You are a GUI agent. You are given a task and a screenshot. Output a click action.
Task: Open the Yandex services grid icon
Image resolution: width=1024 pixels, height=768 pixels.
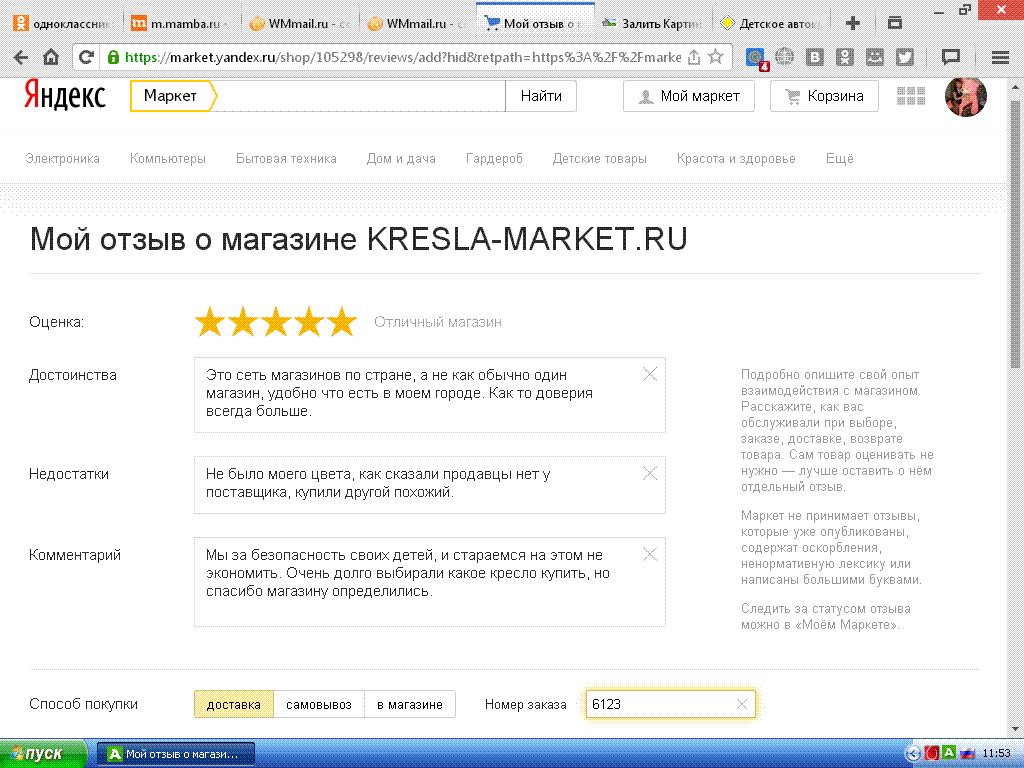(911, 96)
